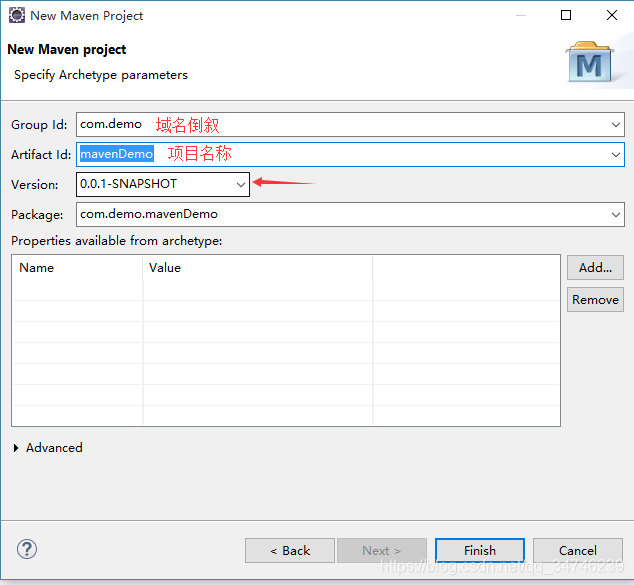This screenshot has width=634, height=585.
Task: Click the Group Id text field
Action: [350, 125]
